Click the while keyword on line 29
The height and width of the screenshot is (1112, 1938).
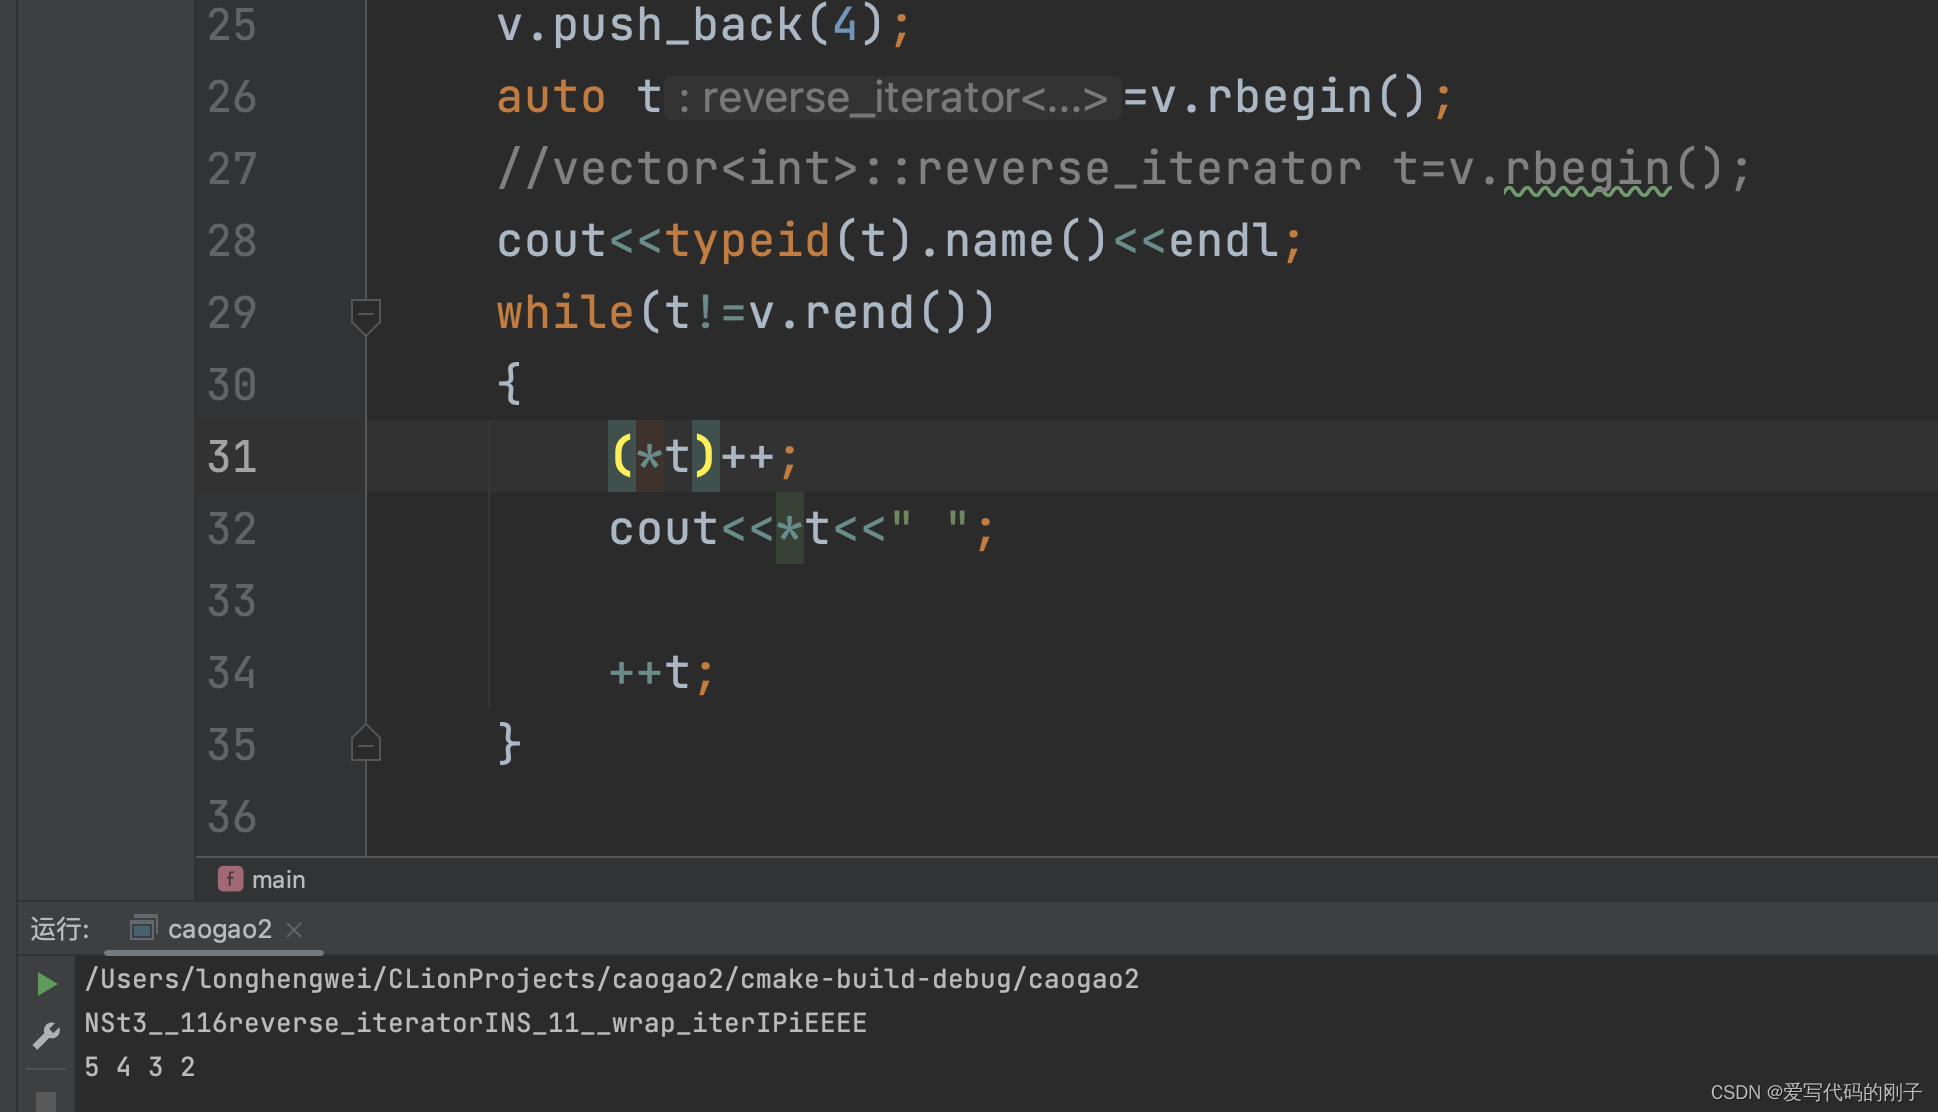565,313
